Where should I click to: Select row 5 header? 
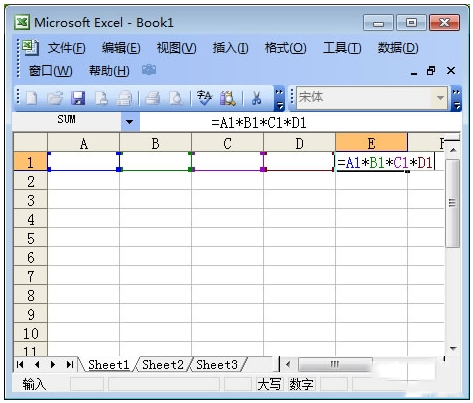coord(30,238)
